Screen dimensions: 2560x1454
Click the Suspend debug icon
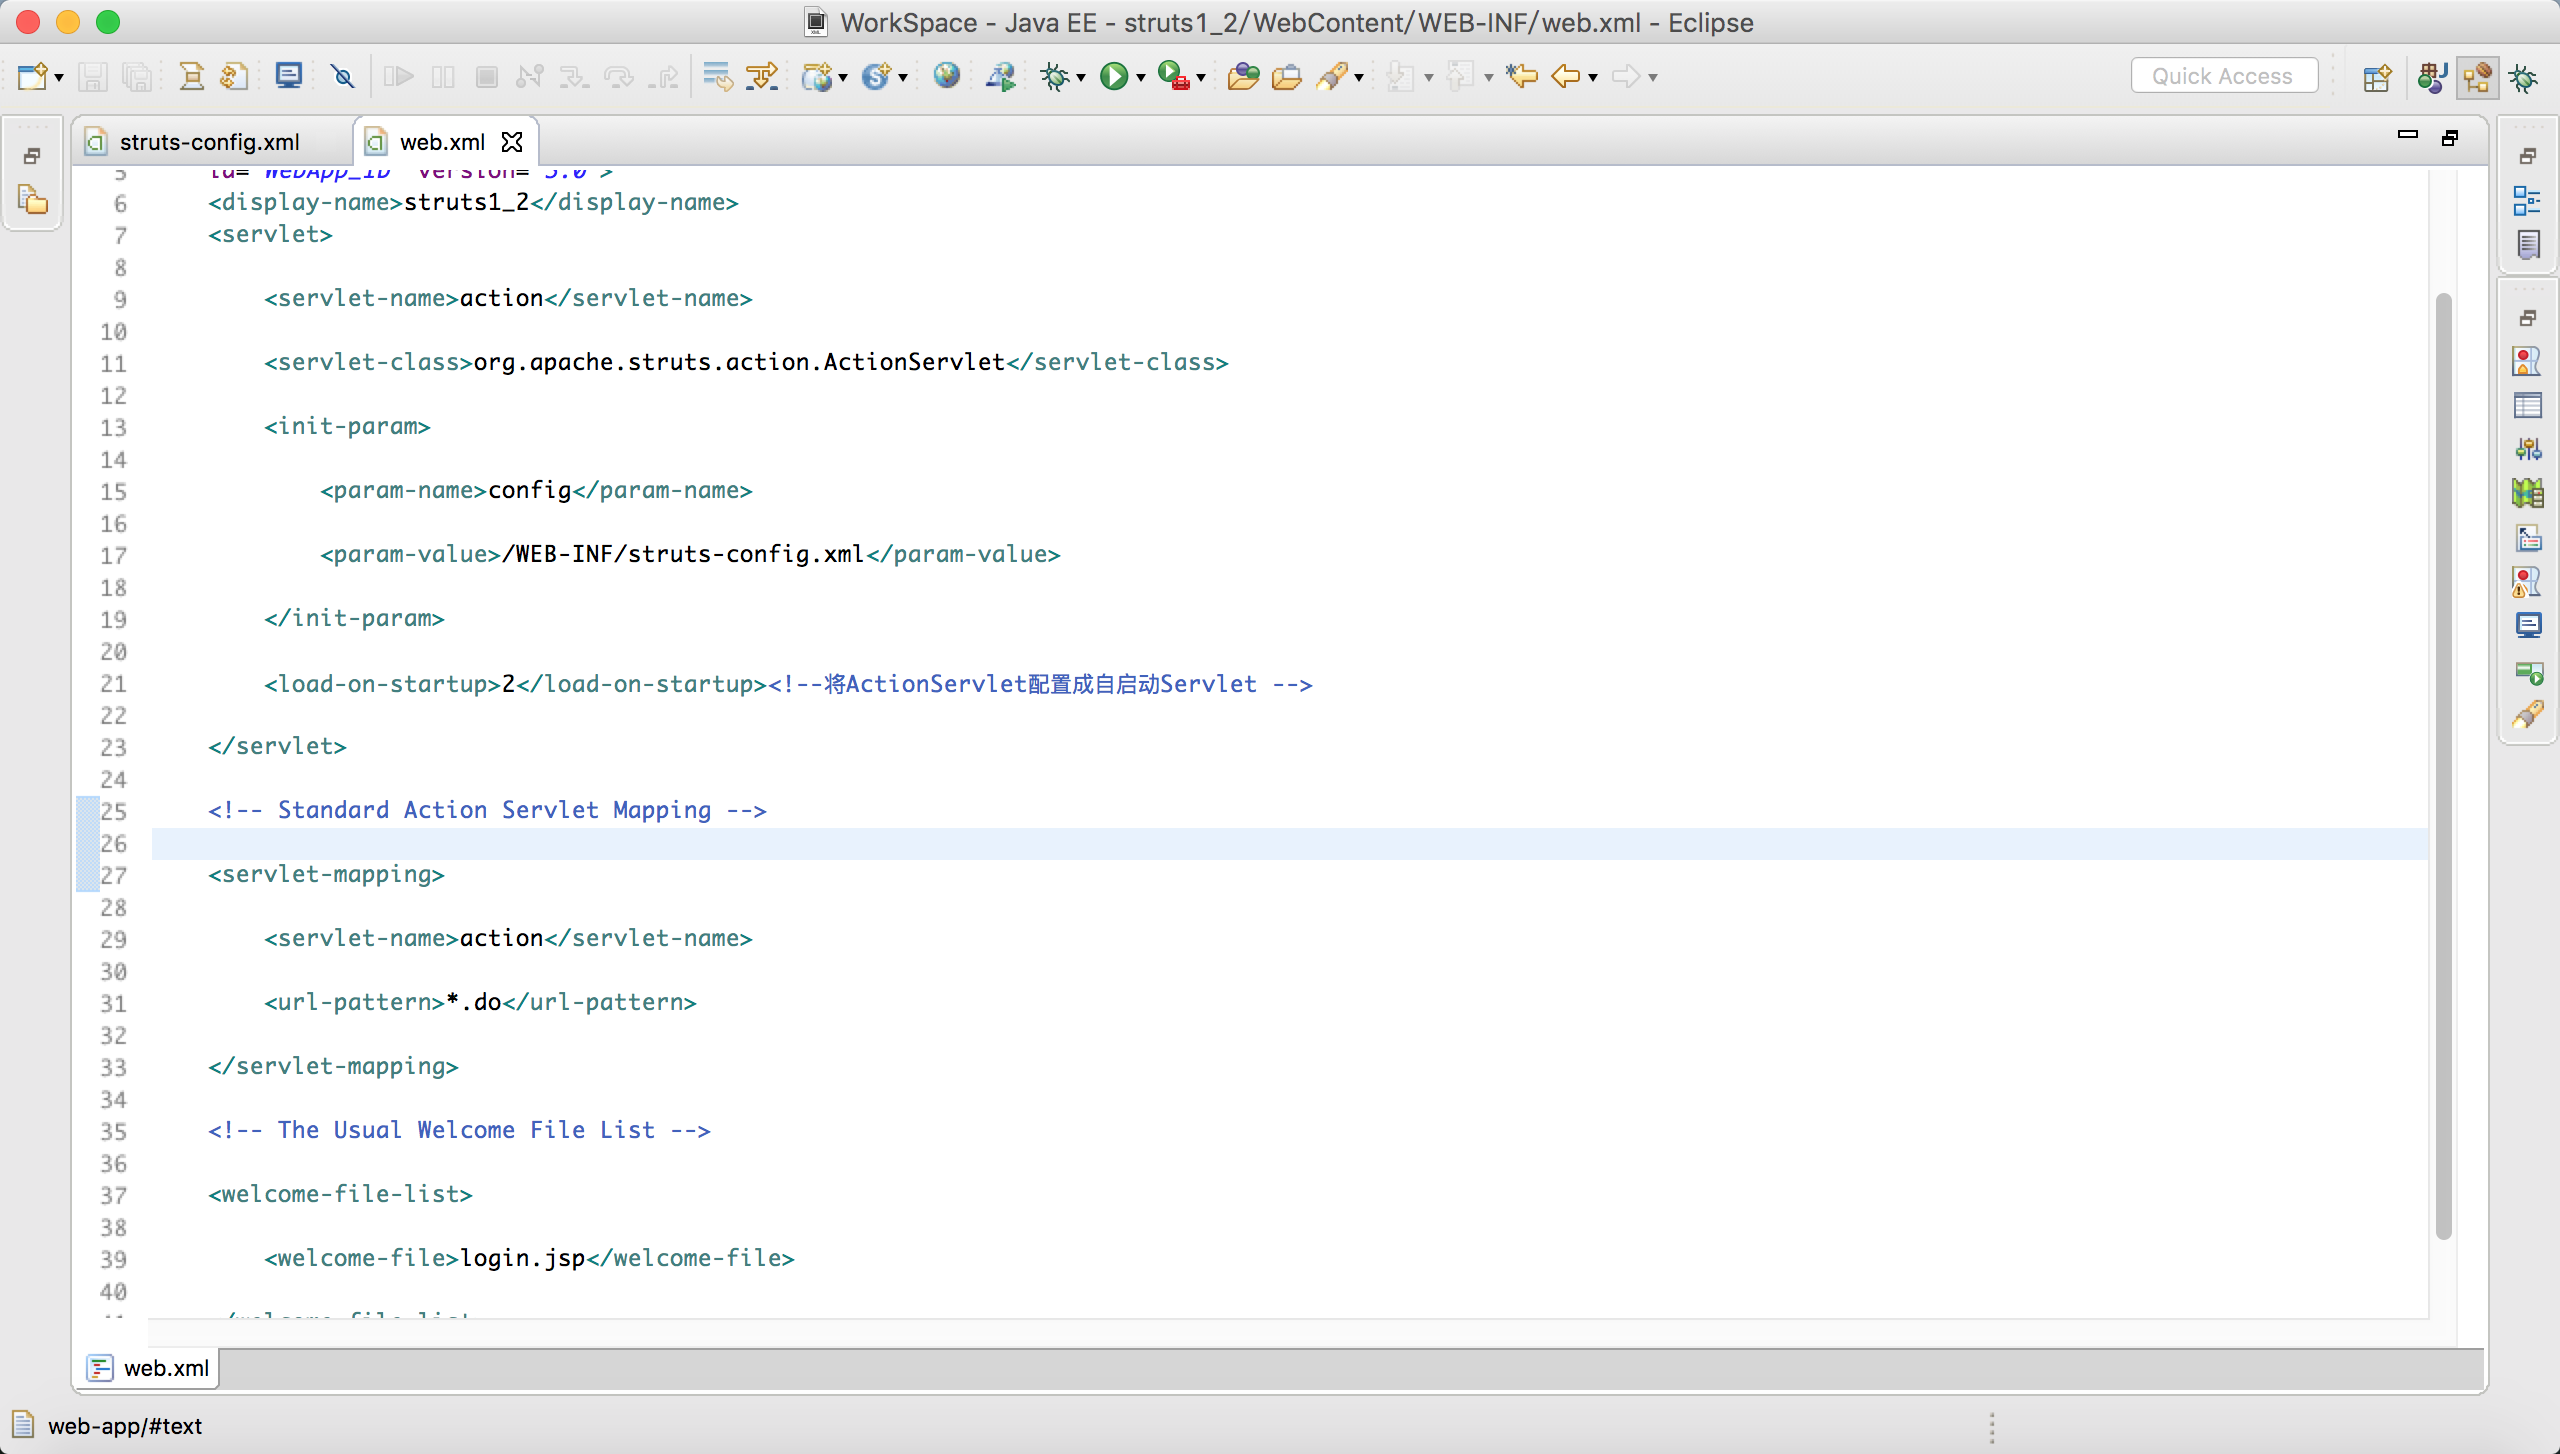click(x=443, y=77)
